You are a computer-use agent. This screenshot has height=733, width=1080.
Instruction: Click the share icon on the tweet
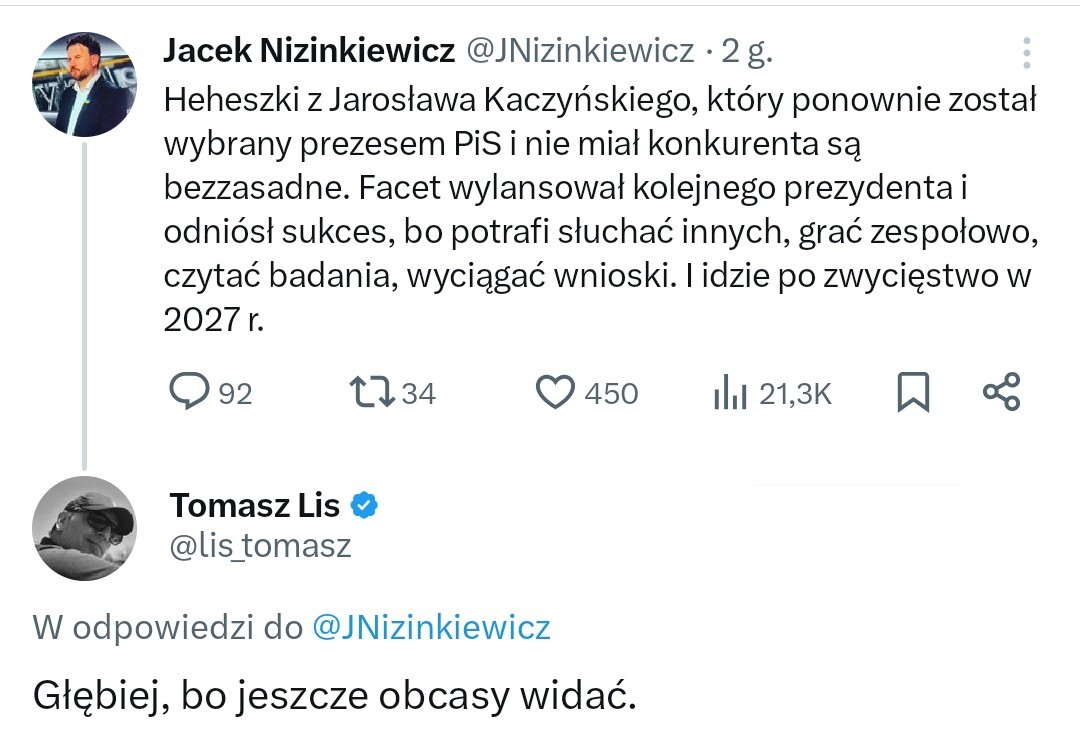tap(1001, 392)
